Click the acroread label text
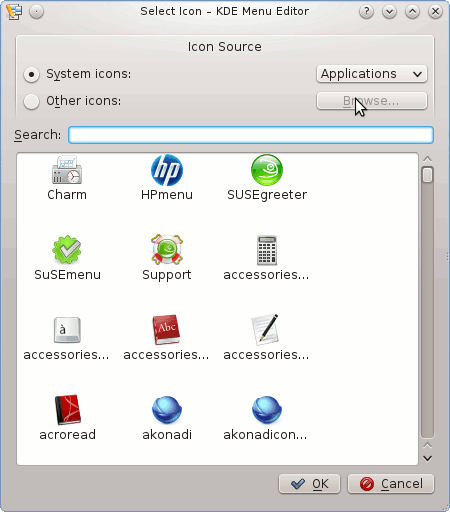The image size is (450, 512). pos(68,435)
